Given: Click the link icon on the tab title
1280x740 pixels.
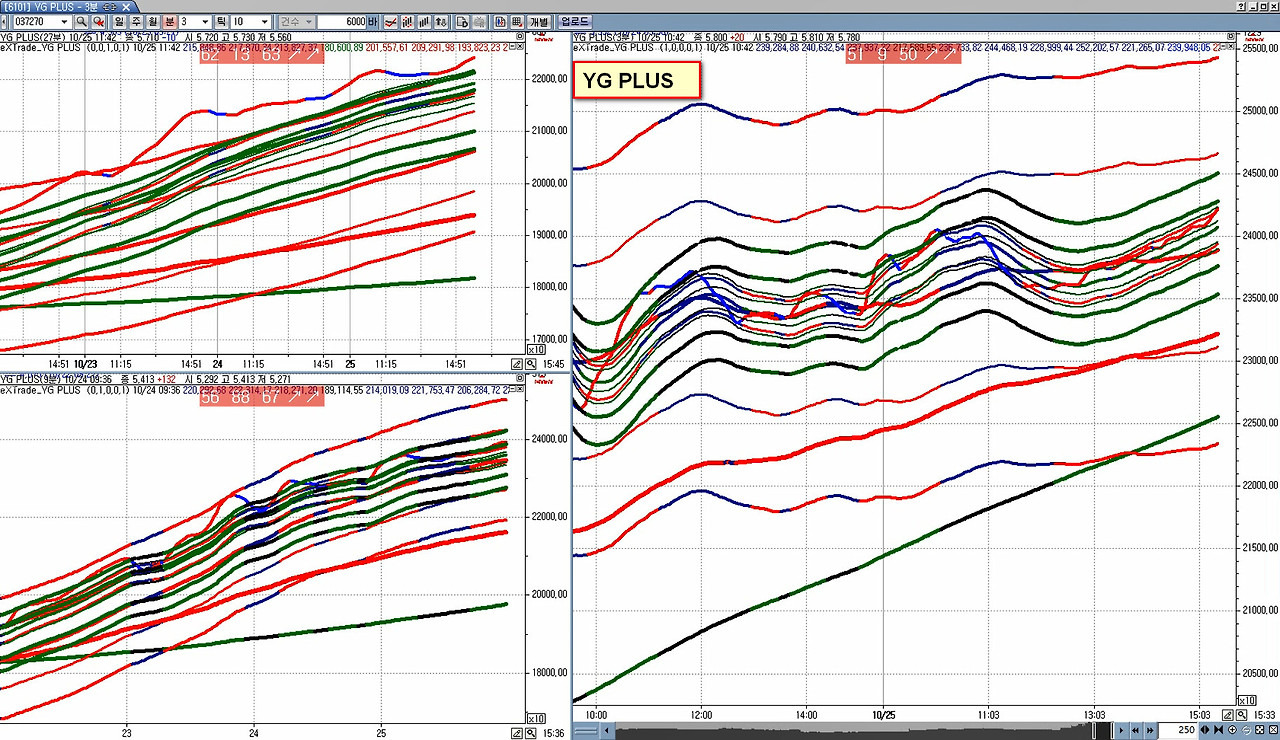Looking at the screenshot, I should (x=109, y=6).
